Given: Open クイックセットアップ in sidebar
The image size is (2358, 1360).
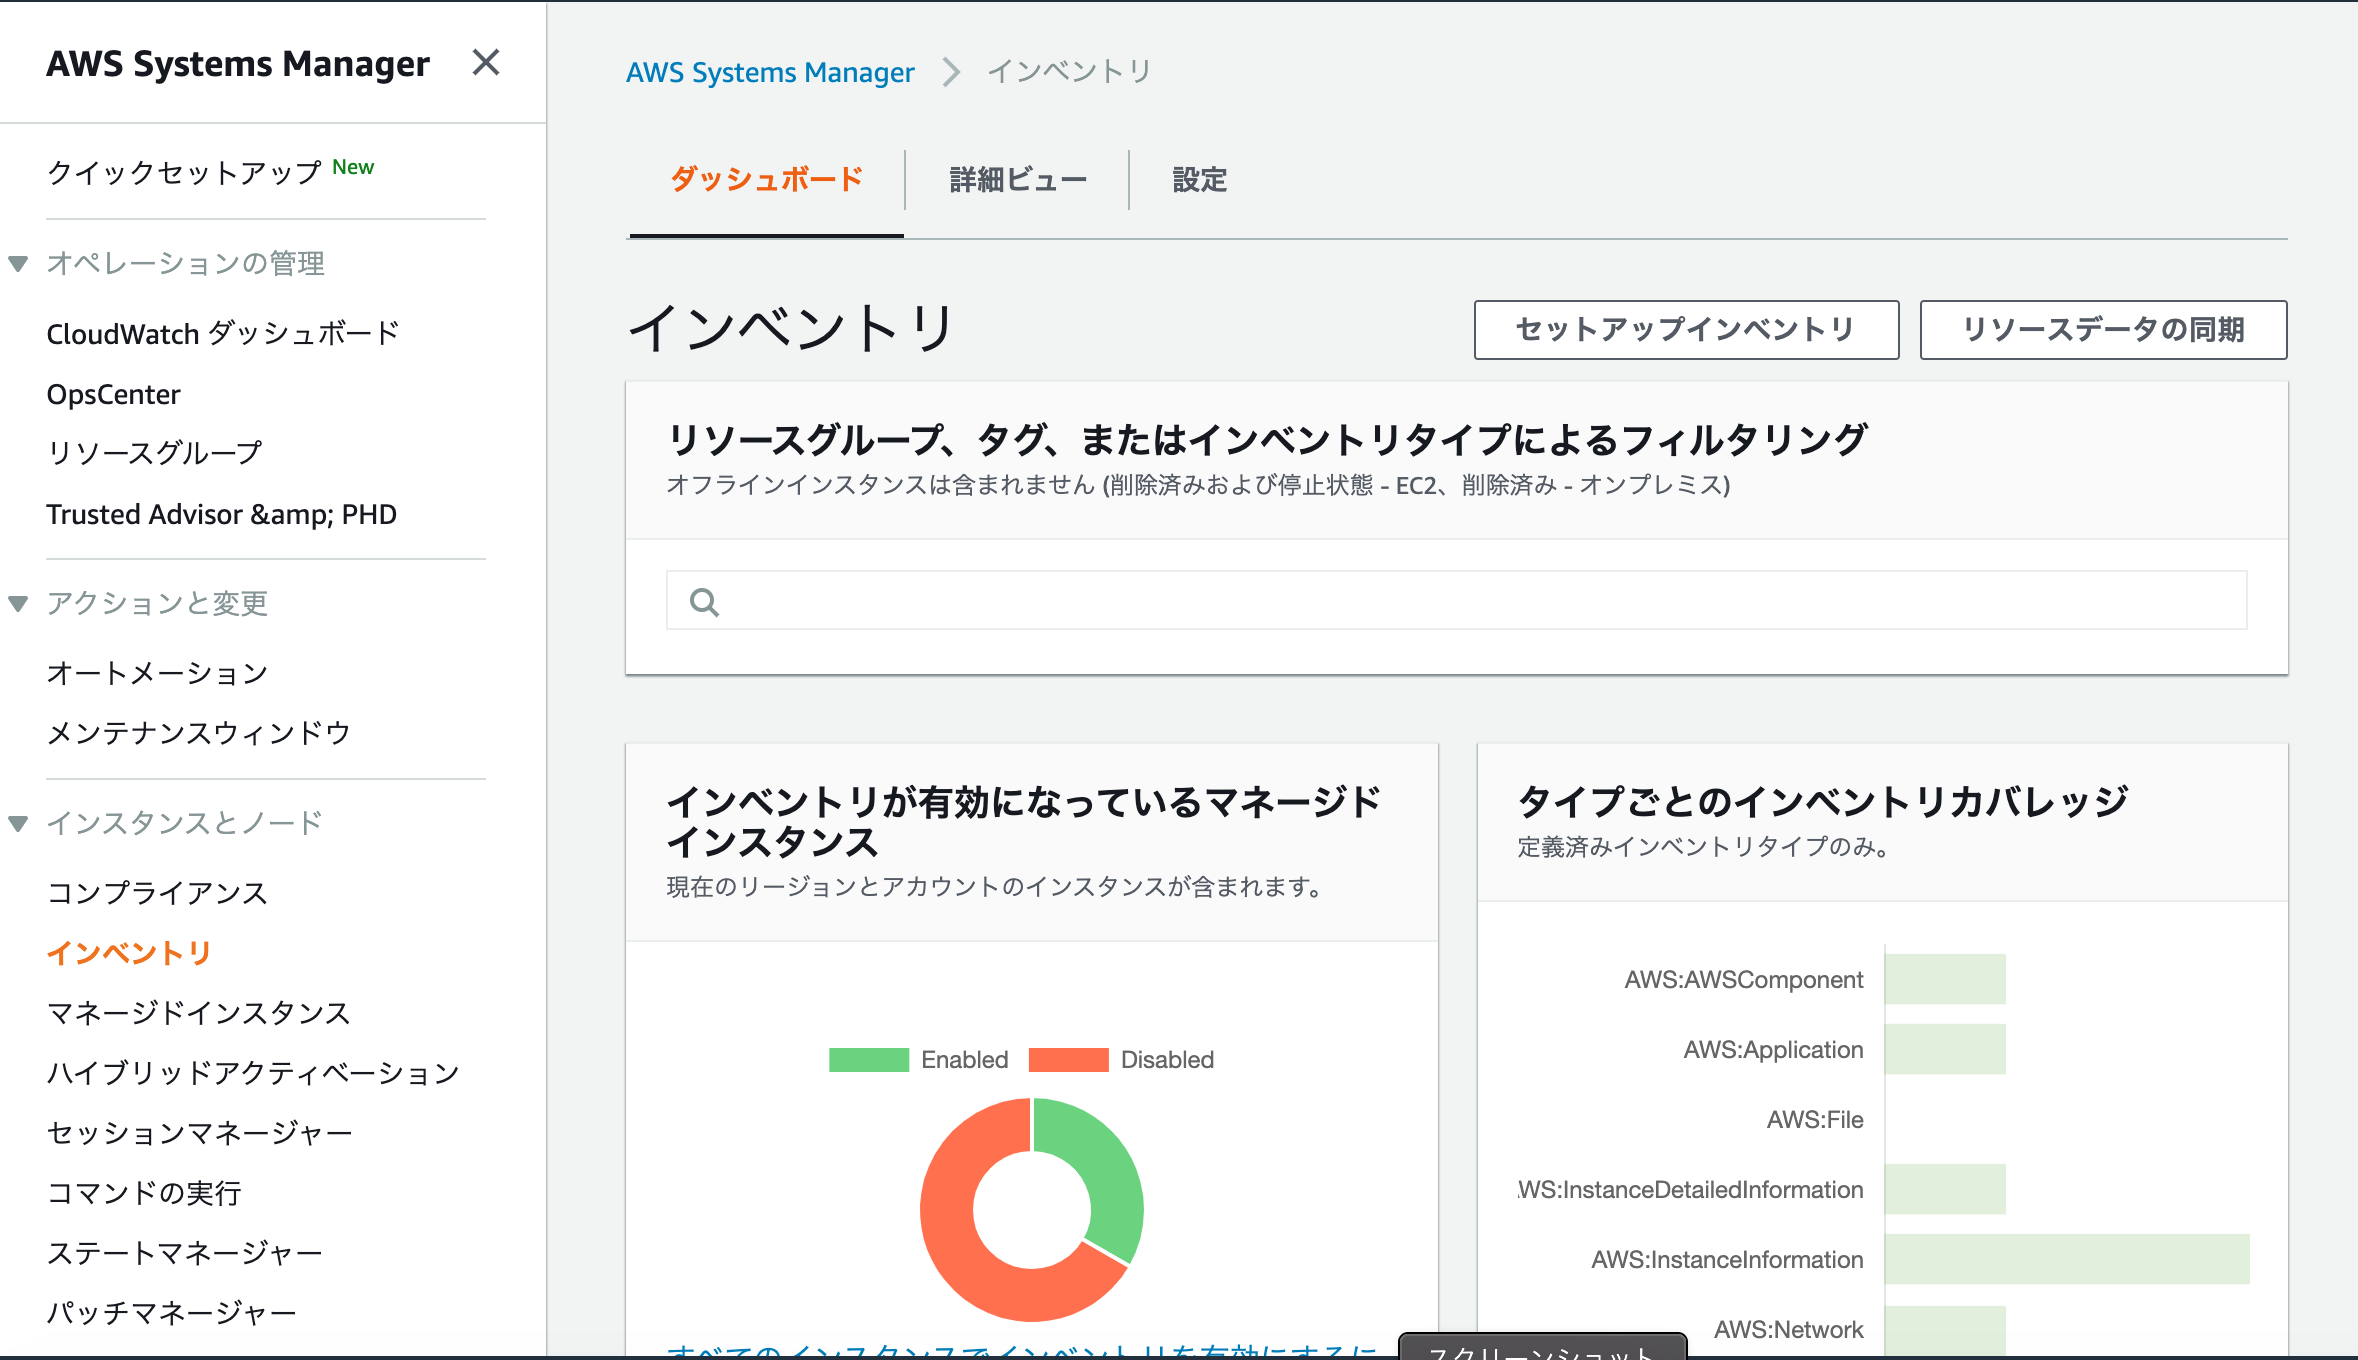Looking at the screenshot, I should [x=184, y=172].
